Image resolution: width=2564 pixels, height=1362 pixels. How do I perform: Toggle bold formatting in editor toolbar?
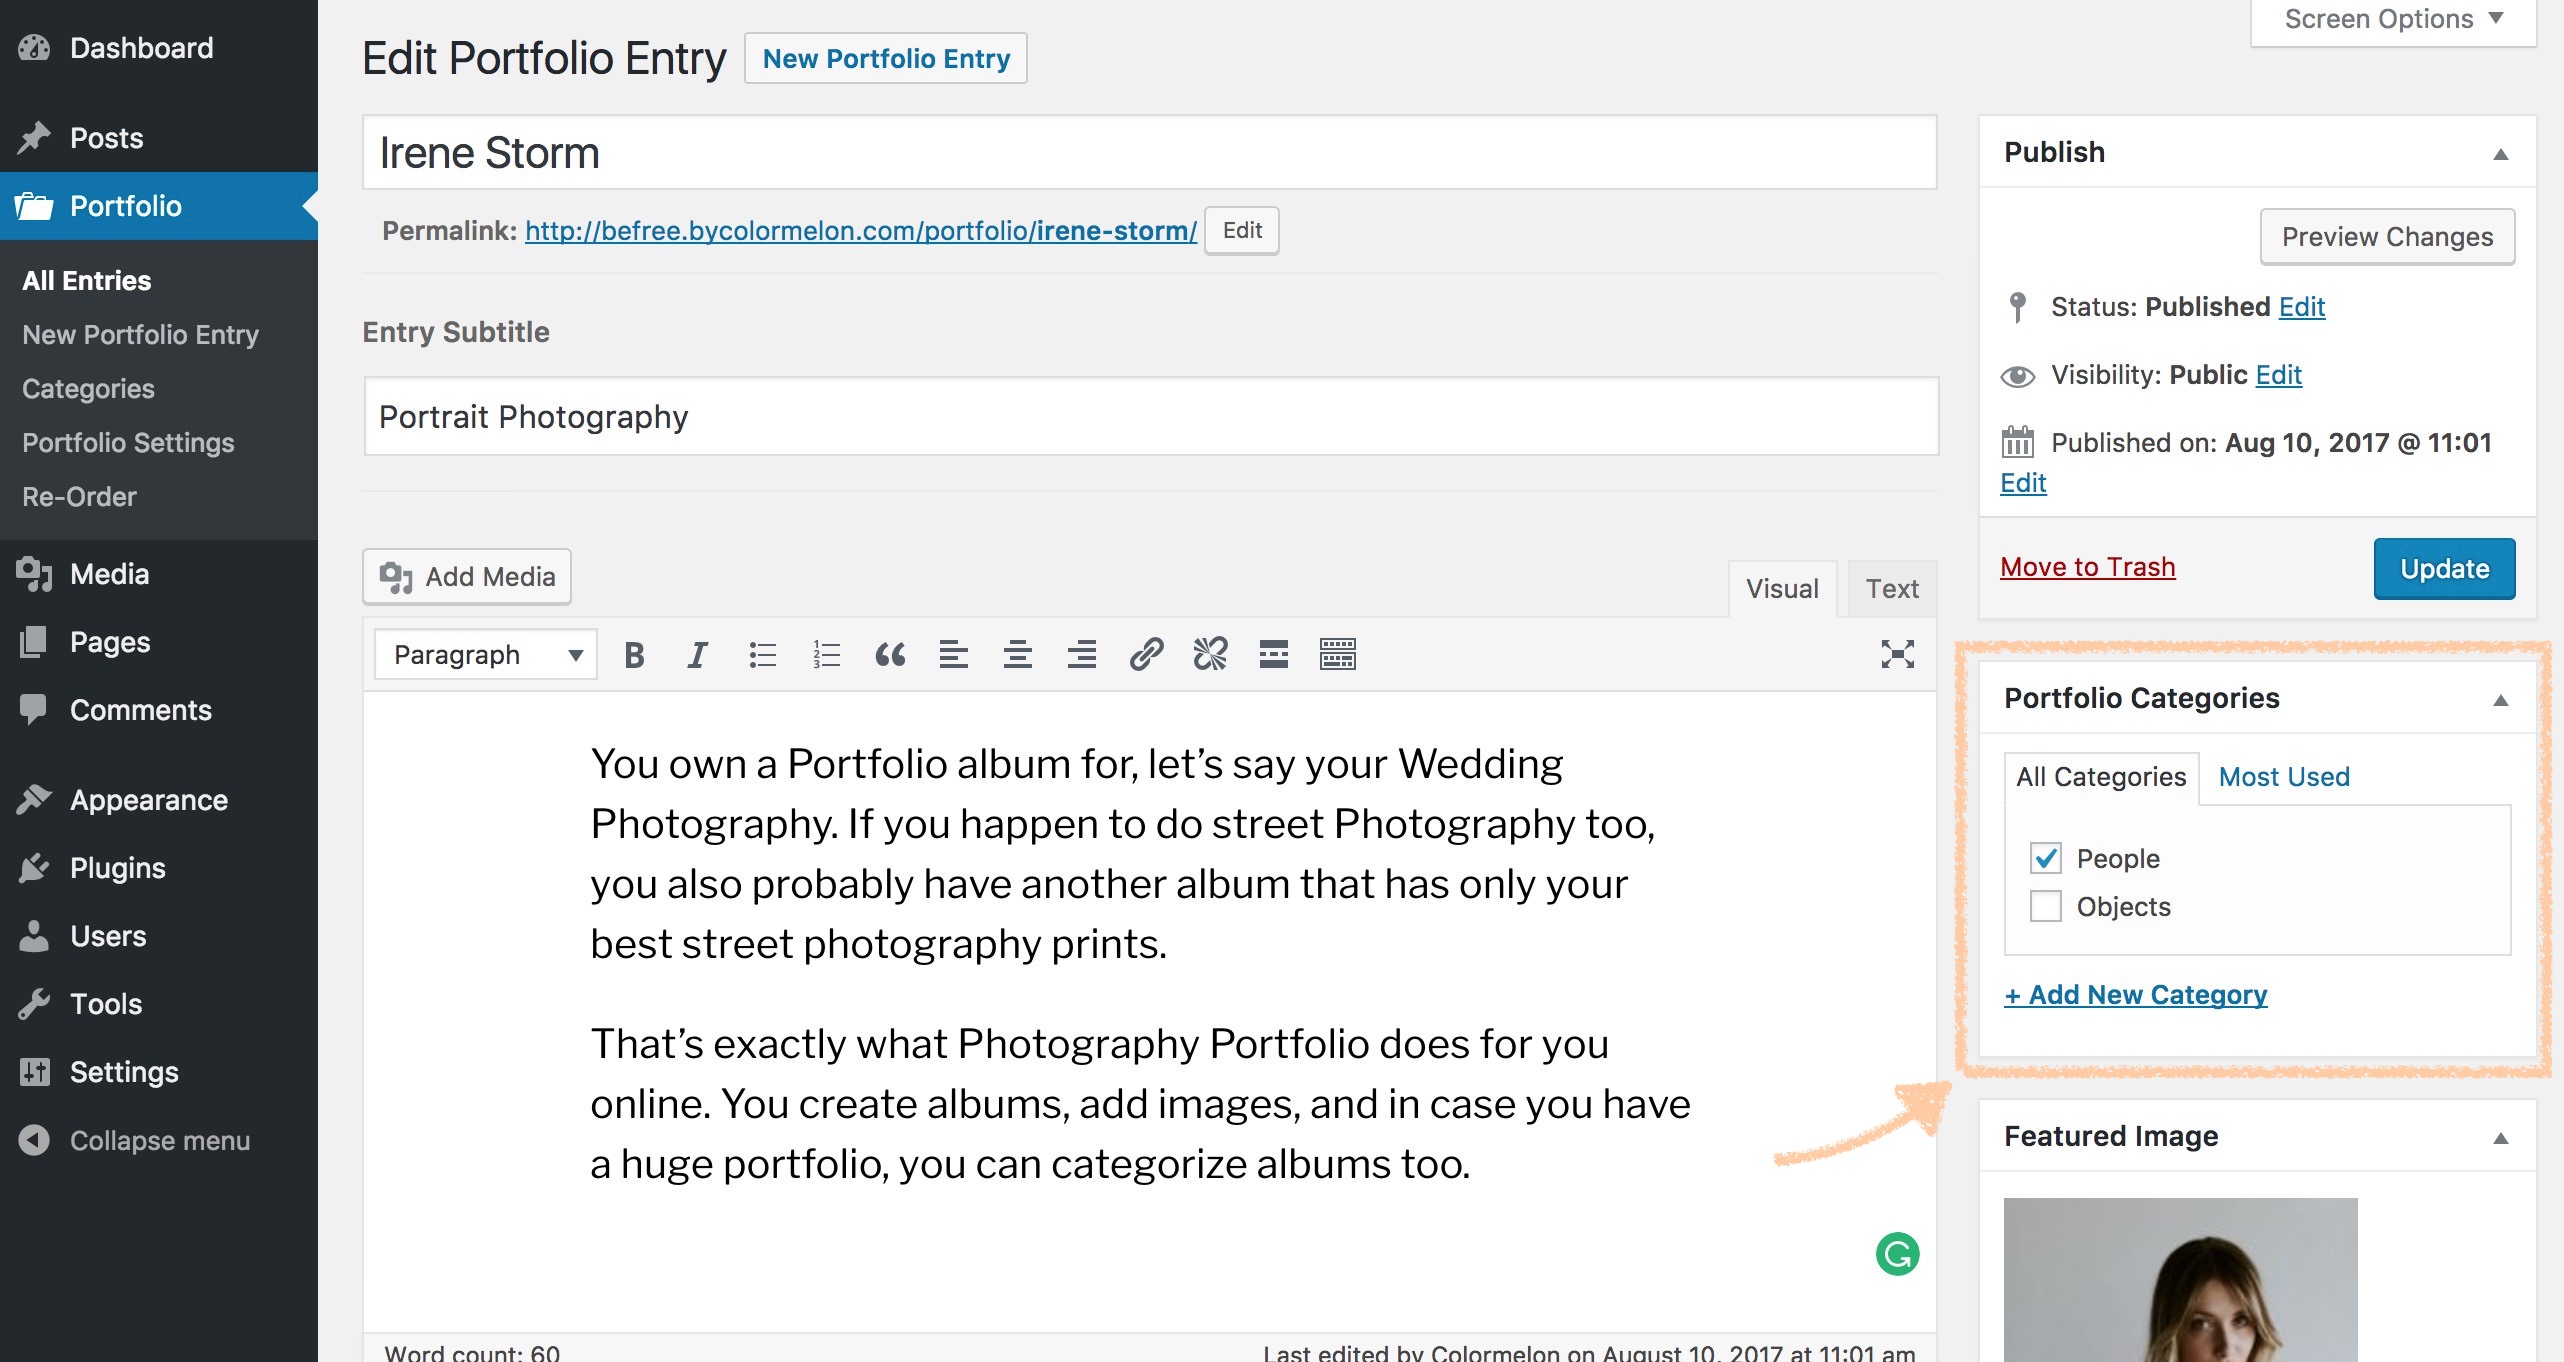tap(633, 655)
